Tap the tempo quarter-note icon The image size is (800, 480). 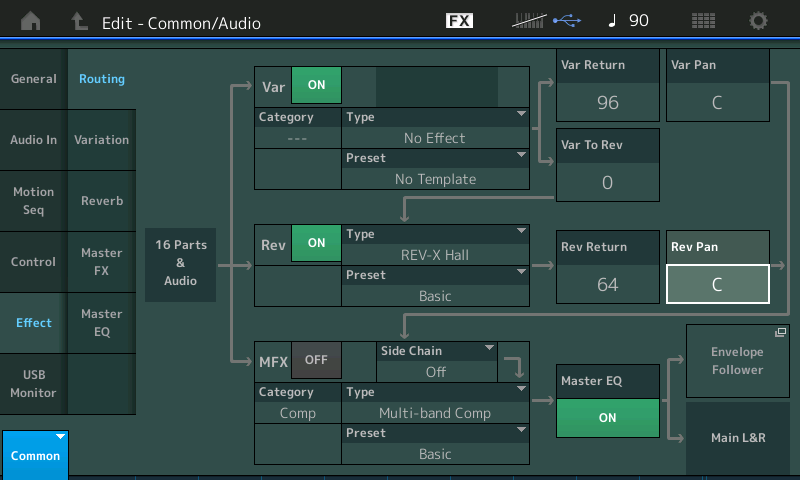coord(613,21)
